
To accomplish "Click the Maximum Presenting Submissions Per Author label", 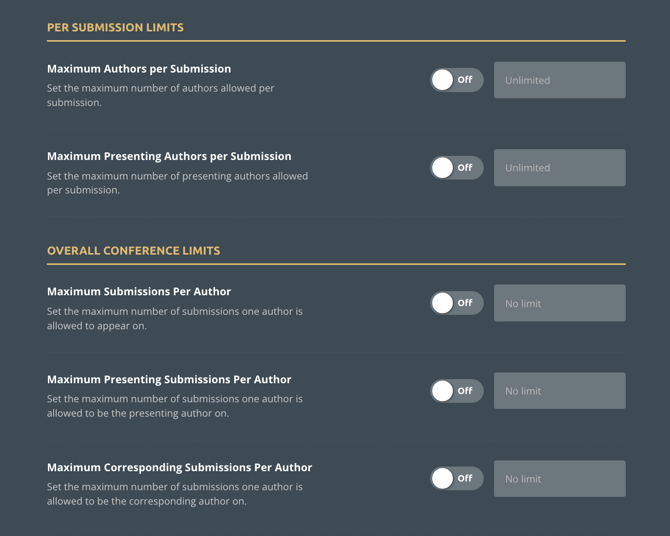I will (169, 379).
